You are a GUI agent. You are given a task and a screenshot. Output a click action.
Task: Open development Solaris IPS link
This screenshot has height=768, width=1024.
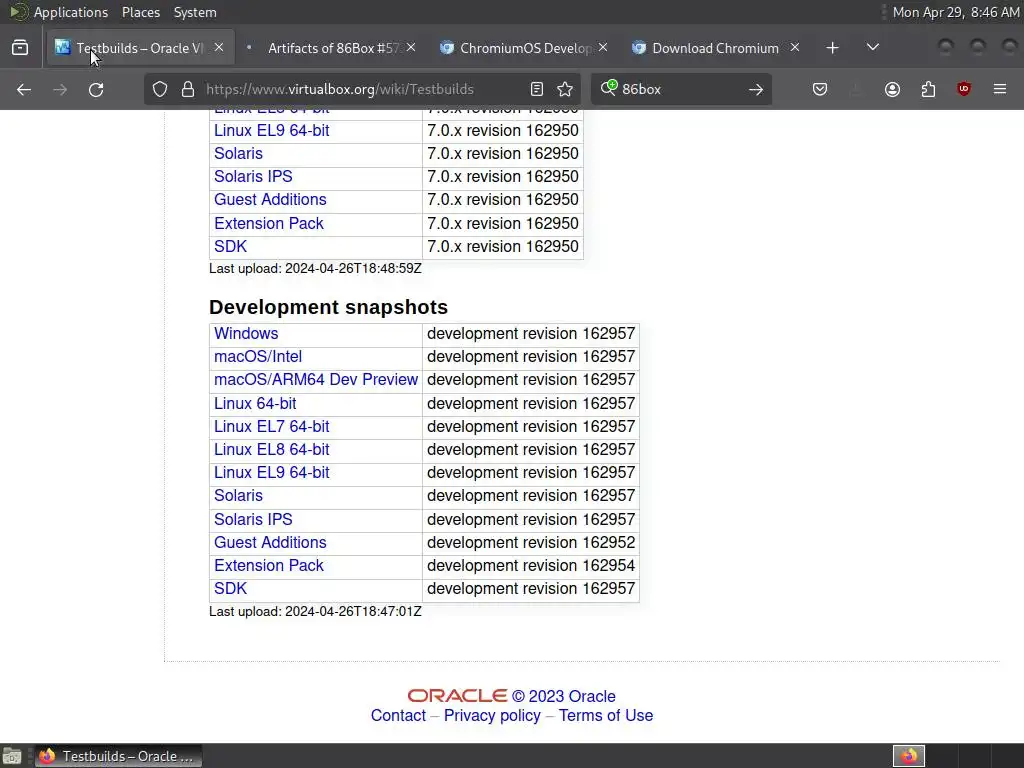[x=253, y=519]
